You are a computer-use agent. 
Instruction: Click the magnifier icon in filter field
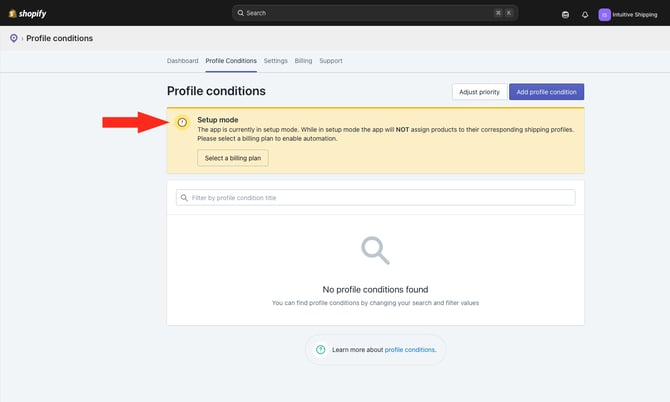[184, 198]
